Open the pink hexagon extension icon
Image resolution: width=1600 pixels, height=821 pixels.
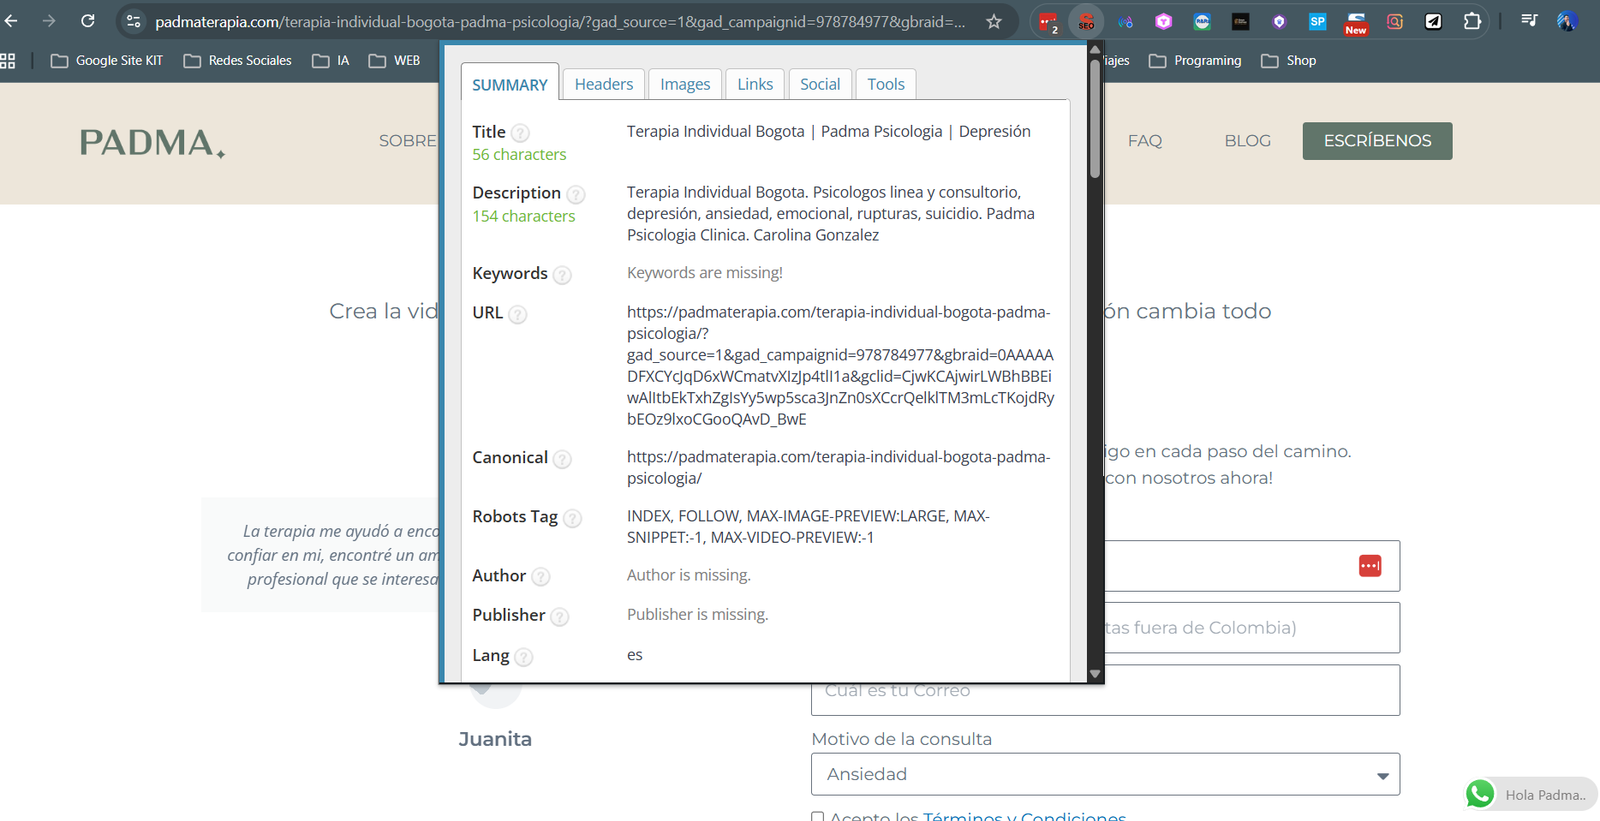(1163, 21)
